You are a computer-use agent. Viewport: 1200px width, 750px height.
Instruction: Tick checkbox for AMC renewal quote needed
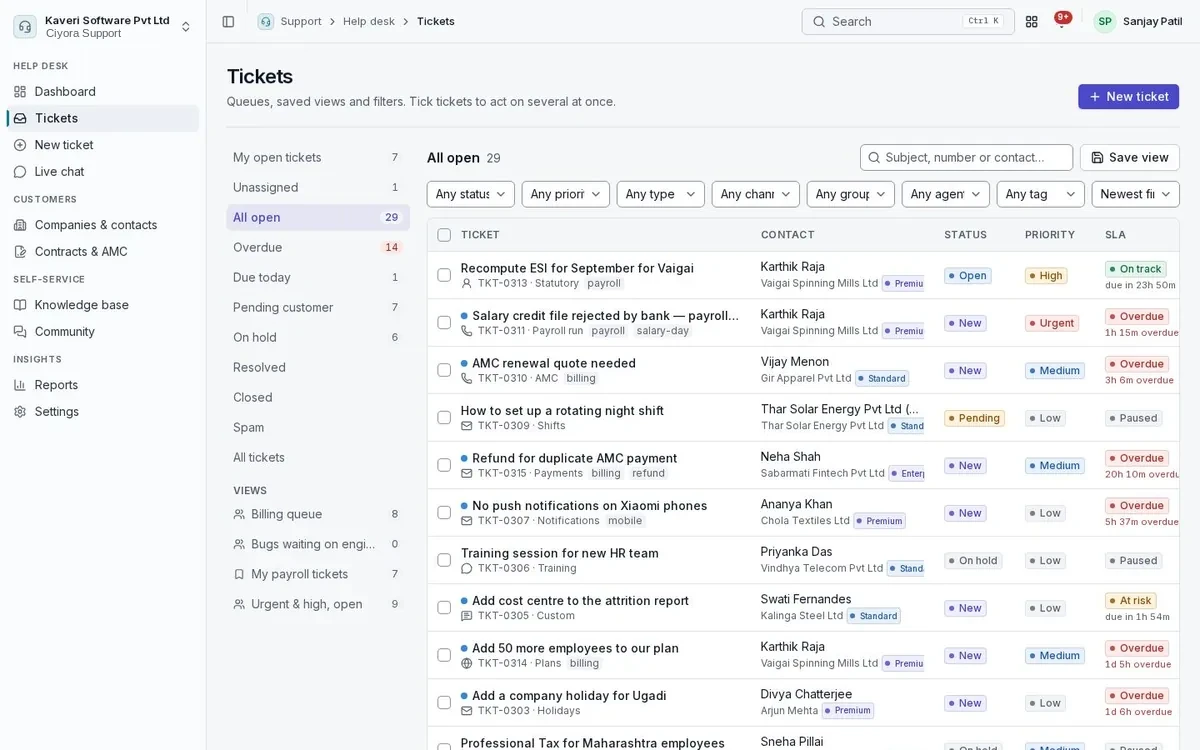coord(444,370)
